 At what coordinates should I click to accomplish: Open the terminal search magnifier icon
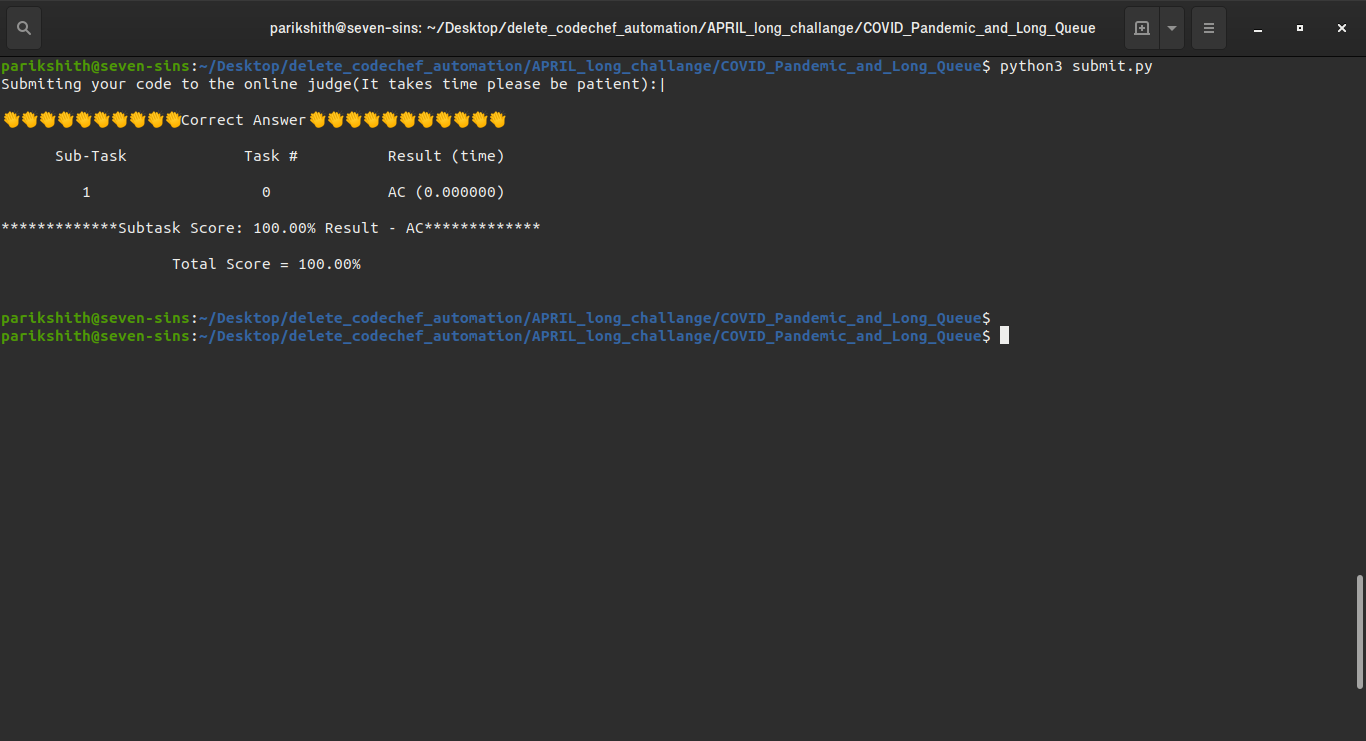coord(24,28)
